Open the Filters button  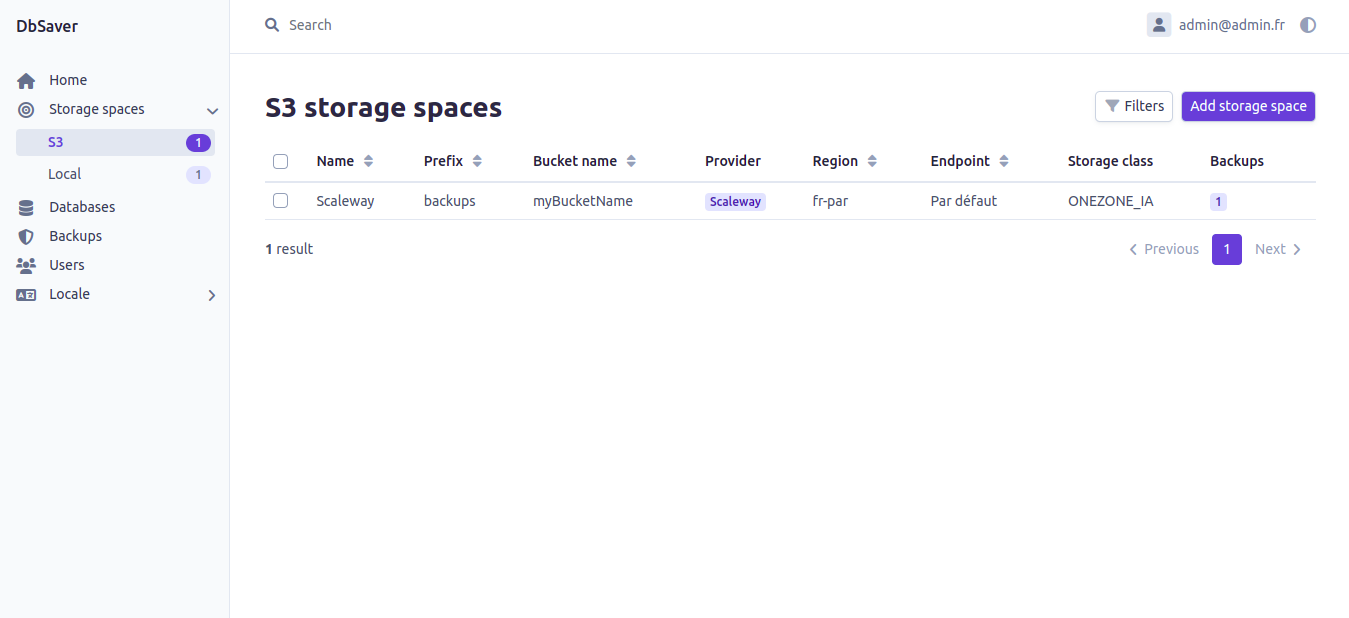tap(1134, 106)
